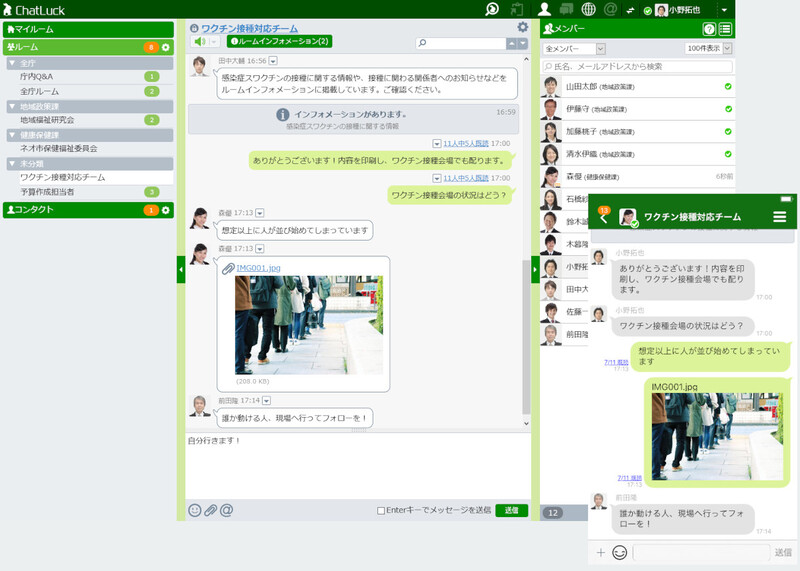The height and width of the screenshot is (571, 800).
Task: Click the speaker notification icon under room title
Action: tap(200, 42)
